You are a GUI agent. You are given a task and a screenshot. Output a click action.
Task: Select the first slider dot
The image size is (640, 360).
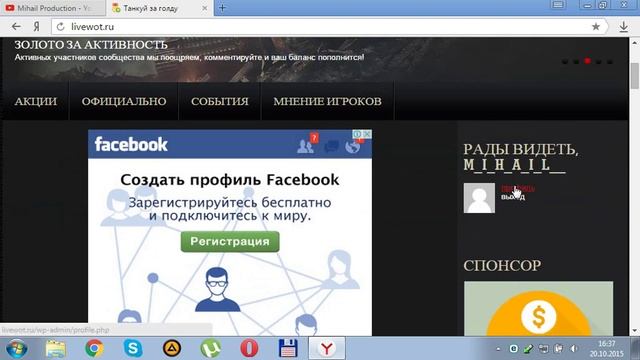tap(564, 62)
